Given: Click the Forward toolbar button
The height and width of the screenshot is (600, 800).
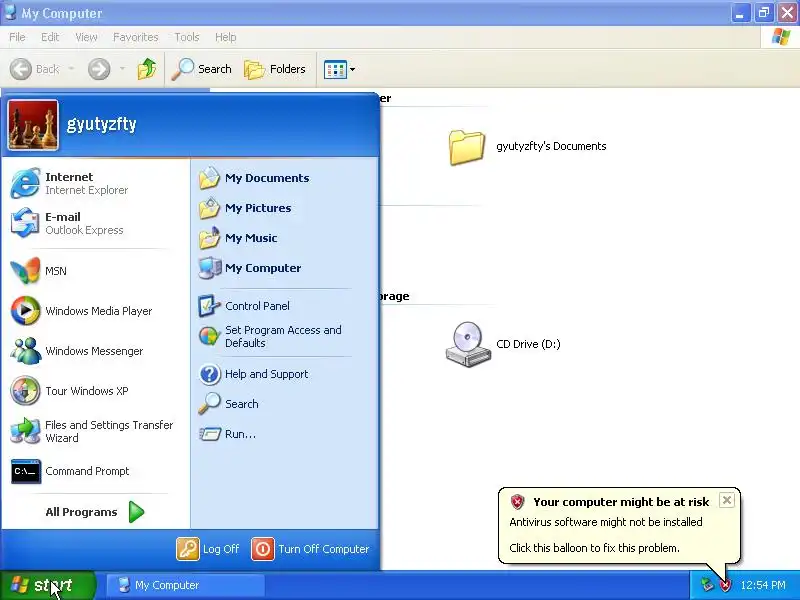Looking at the screenshot, I should [x=99, y=69].
